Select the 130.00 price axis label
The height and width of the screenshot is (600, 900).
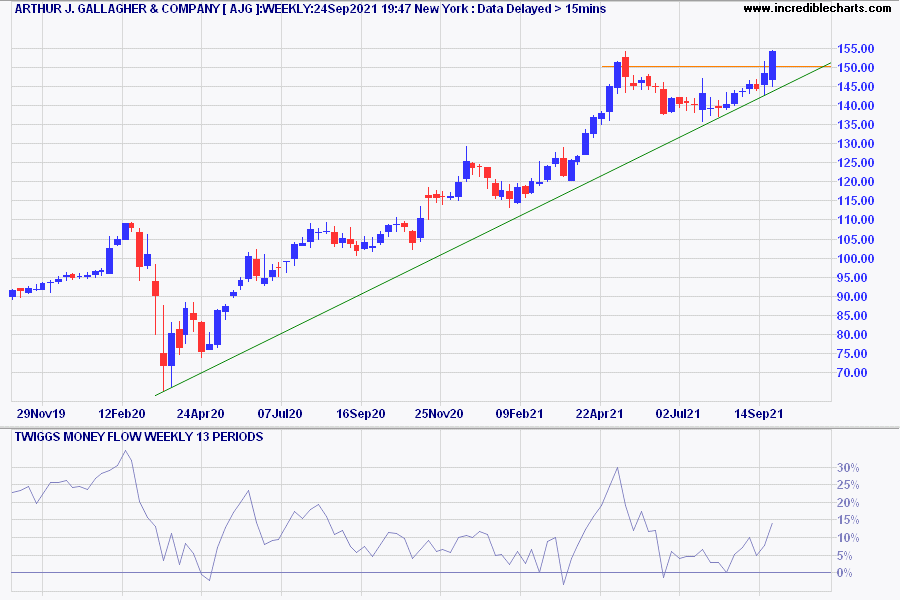pyautogui.click(x=856, y=144)
